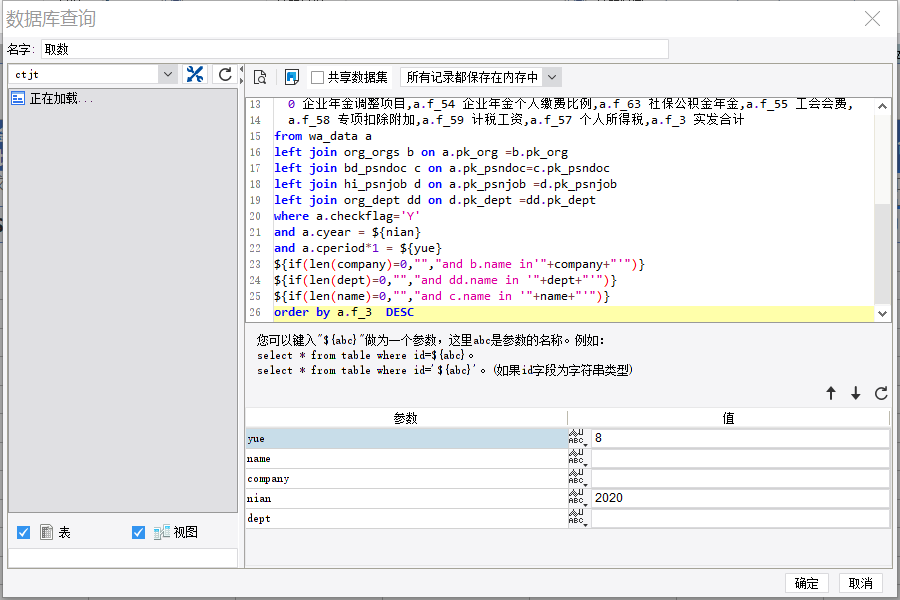Move the parameter down with the arrow
The width and height of the screenshot is (900, 600).
(856, 393)
